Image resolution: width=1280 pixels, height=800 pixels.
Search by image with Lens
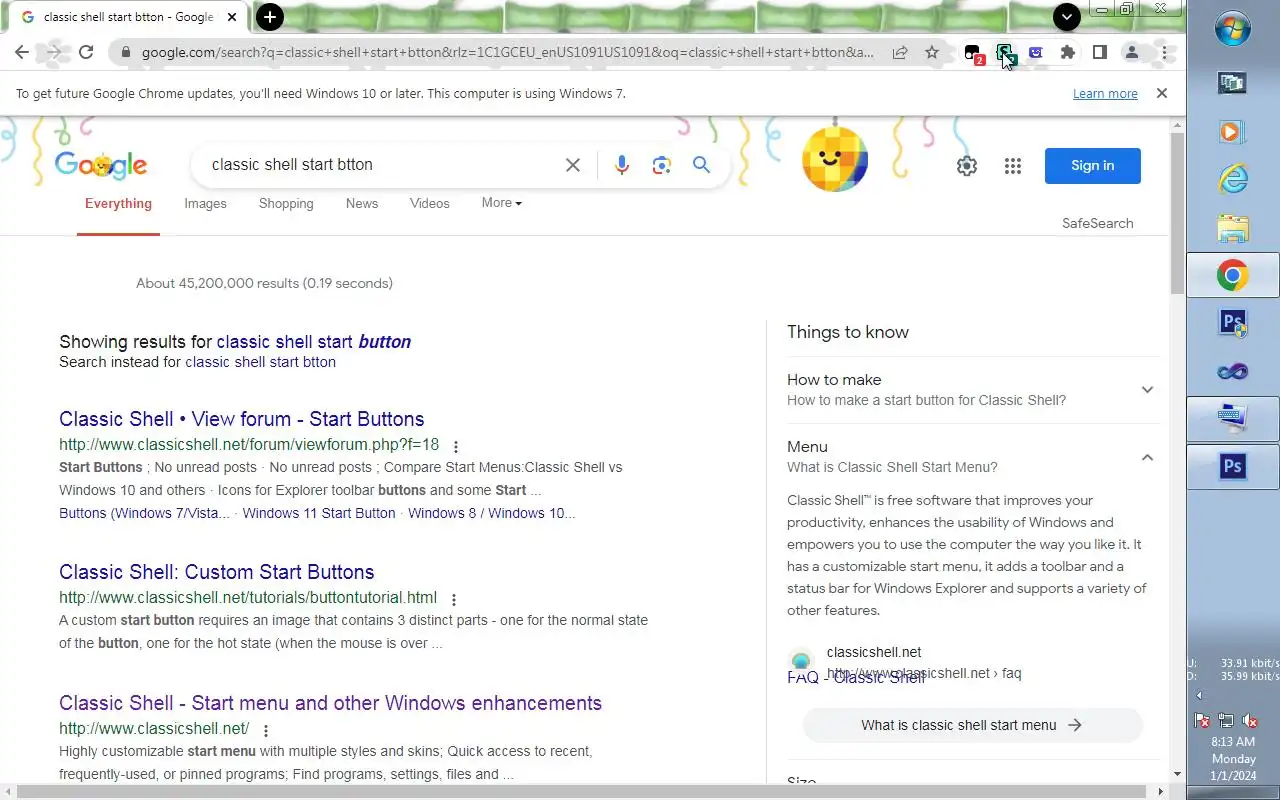pos(661,165)
